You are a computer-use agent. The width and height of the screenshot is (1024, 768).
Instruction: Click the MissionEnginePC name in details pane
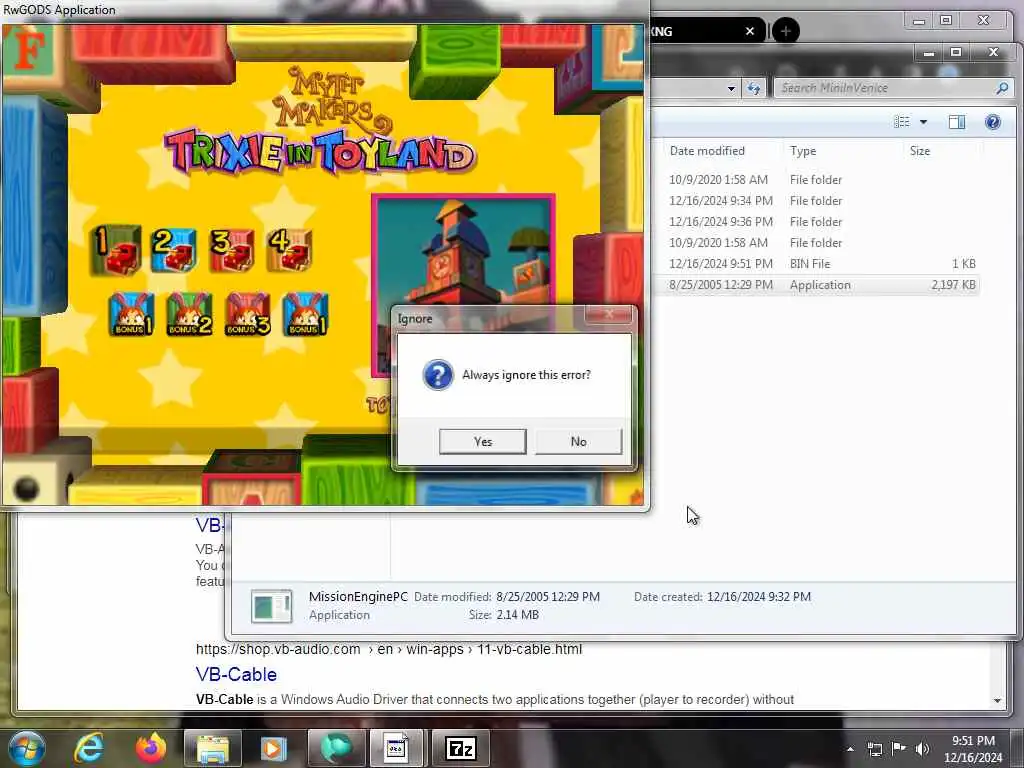click(358, 596)
